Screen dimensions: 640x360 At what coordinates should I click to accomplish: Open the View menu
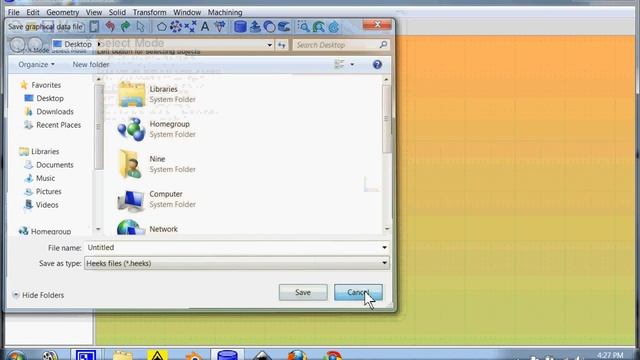94,12
